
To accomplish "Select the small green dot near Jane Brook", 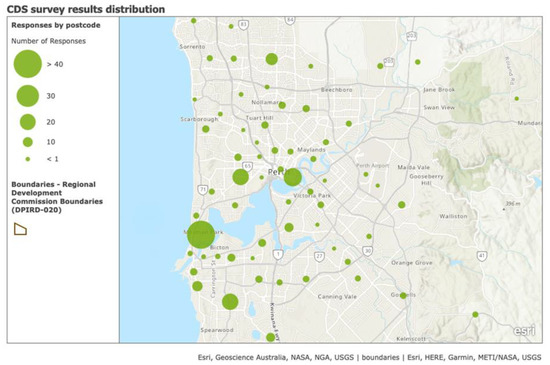I will tap(417, 62).
